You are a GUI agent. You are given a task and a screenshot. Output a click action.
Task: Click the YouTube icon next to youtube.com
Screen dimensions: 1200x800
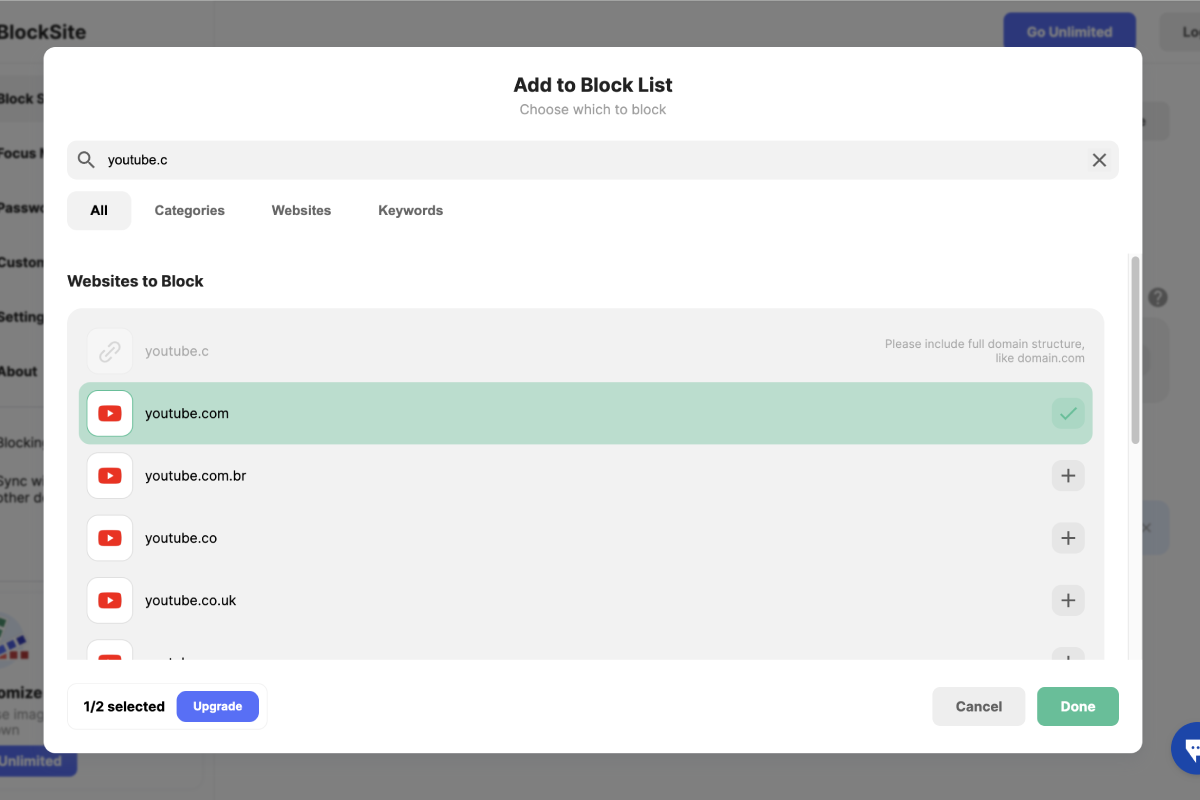[x=109, y=413]
